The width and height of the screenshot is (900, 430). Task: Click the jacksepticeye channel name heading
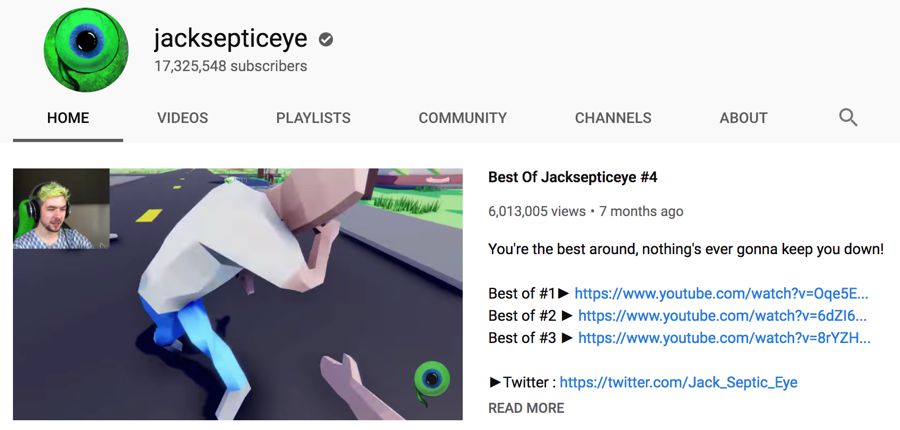coord(230,39)
